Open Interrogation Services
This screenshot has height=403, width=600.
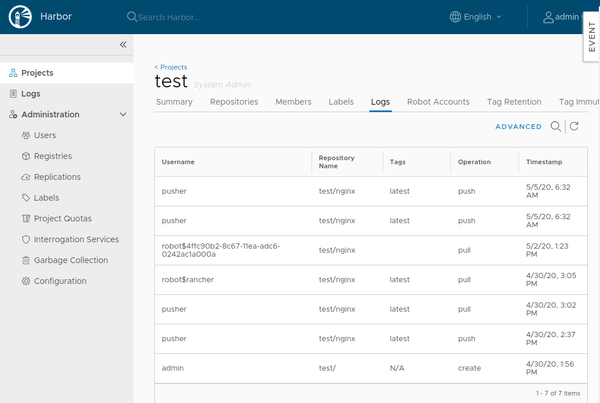pyautogui.click(x=76, y=239)
